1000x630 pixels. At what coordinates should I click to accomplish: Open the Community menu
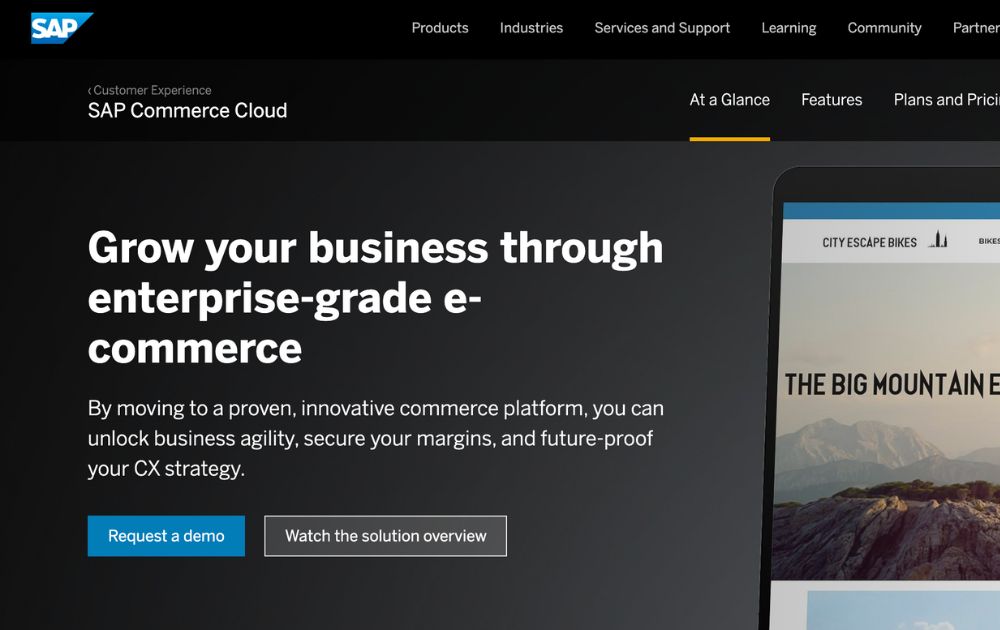884,28
